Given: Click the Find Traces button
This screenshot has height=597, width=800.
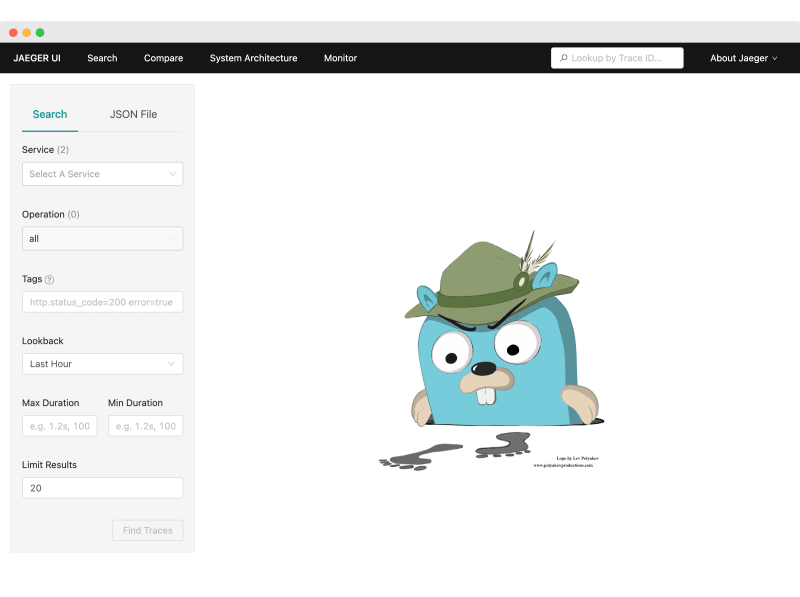Looking at the screenshot, I should (x=147, y=530).
